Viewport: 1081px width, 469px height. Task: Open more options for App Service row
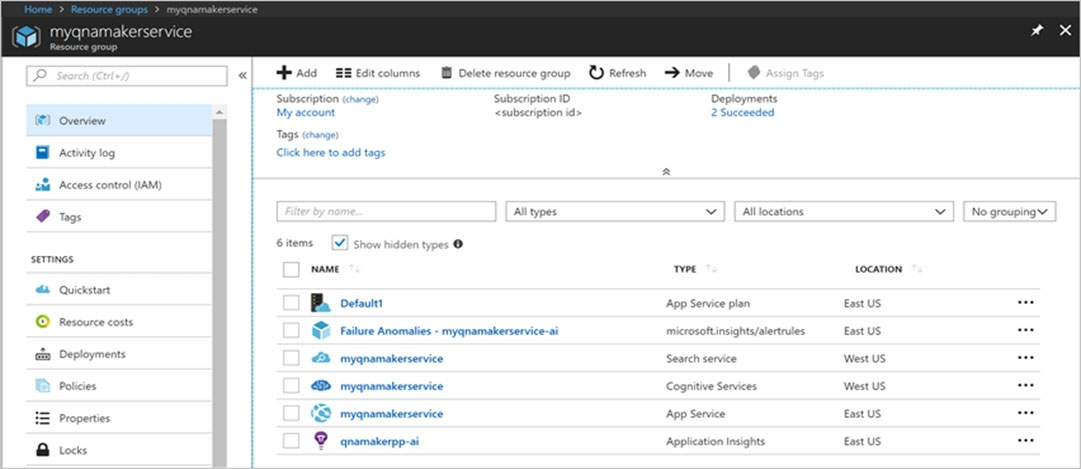pos(1025,413)
